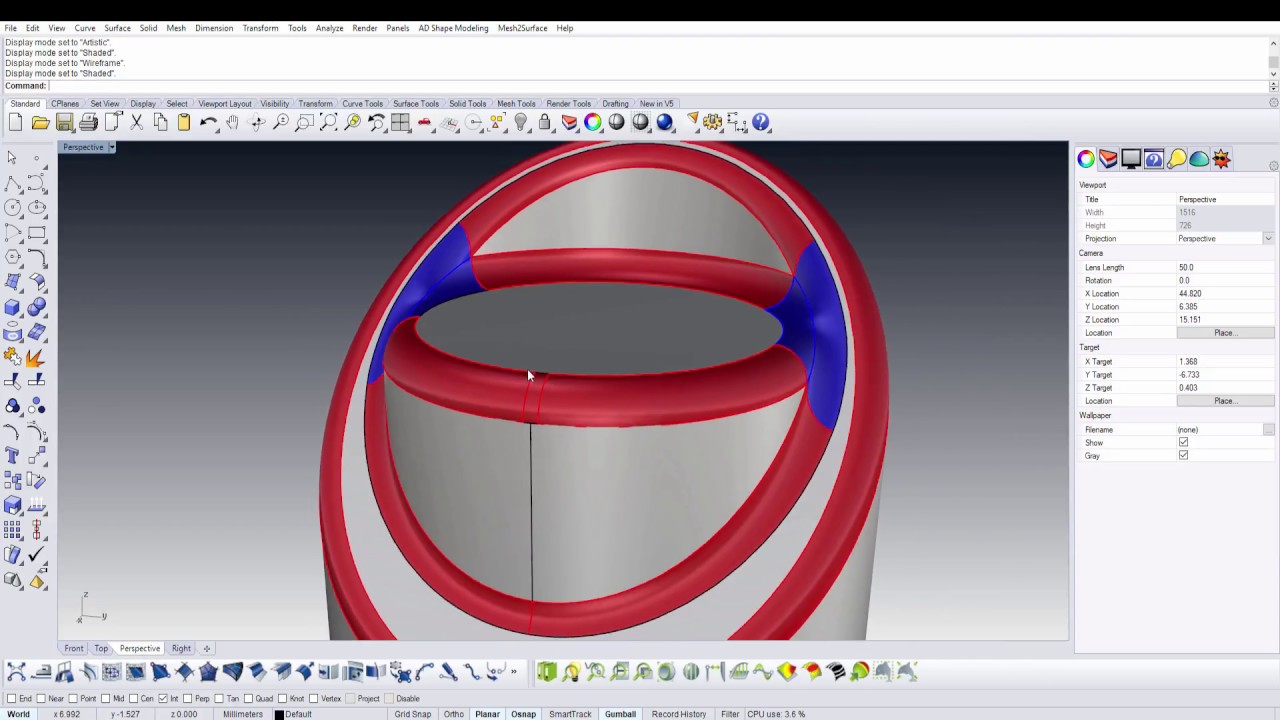Click the Cut scissors icon
Screen dimensions: 1280x720
[136, 122]
